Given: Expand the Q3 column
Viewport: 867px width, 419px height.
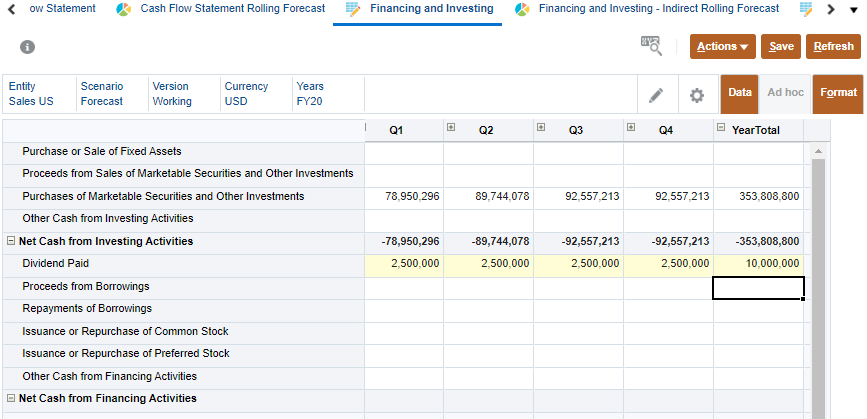Looking at the screenshot, I should (x=541, y=127).
